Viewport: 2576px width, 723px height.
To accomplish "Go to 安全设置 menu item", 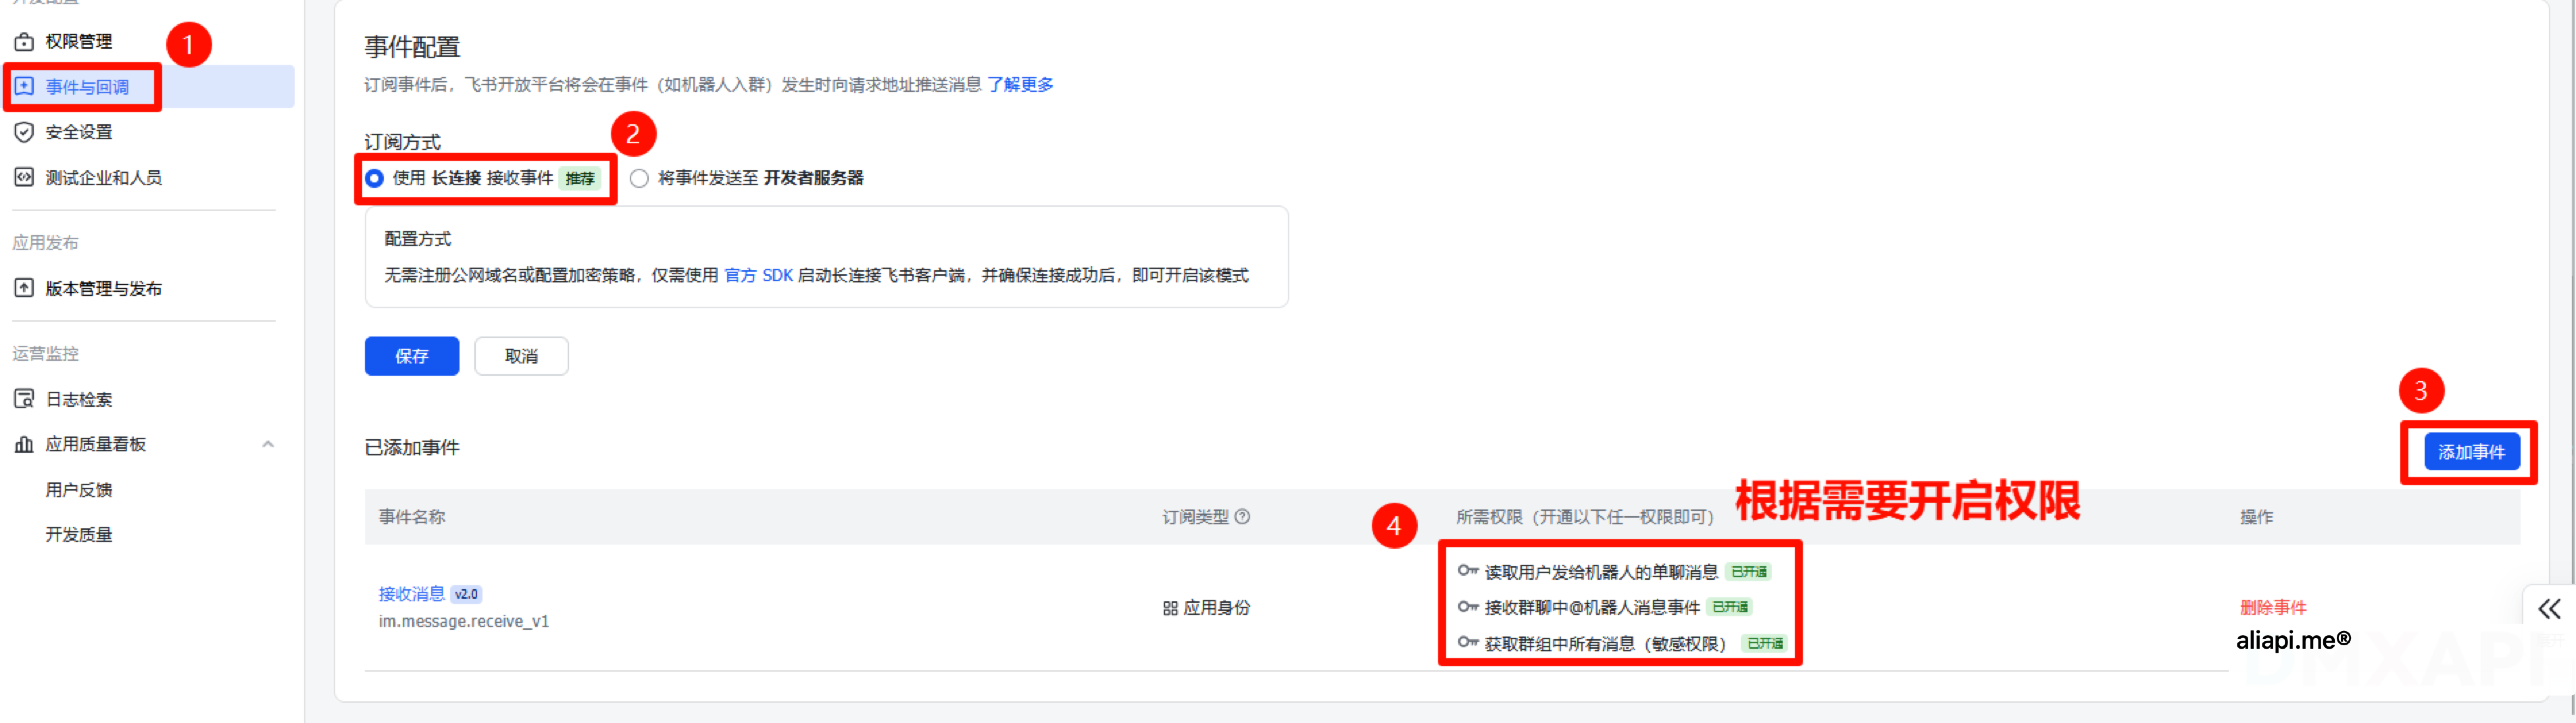I will 79,132.
